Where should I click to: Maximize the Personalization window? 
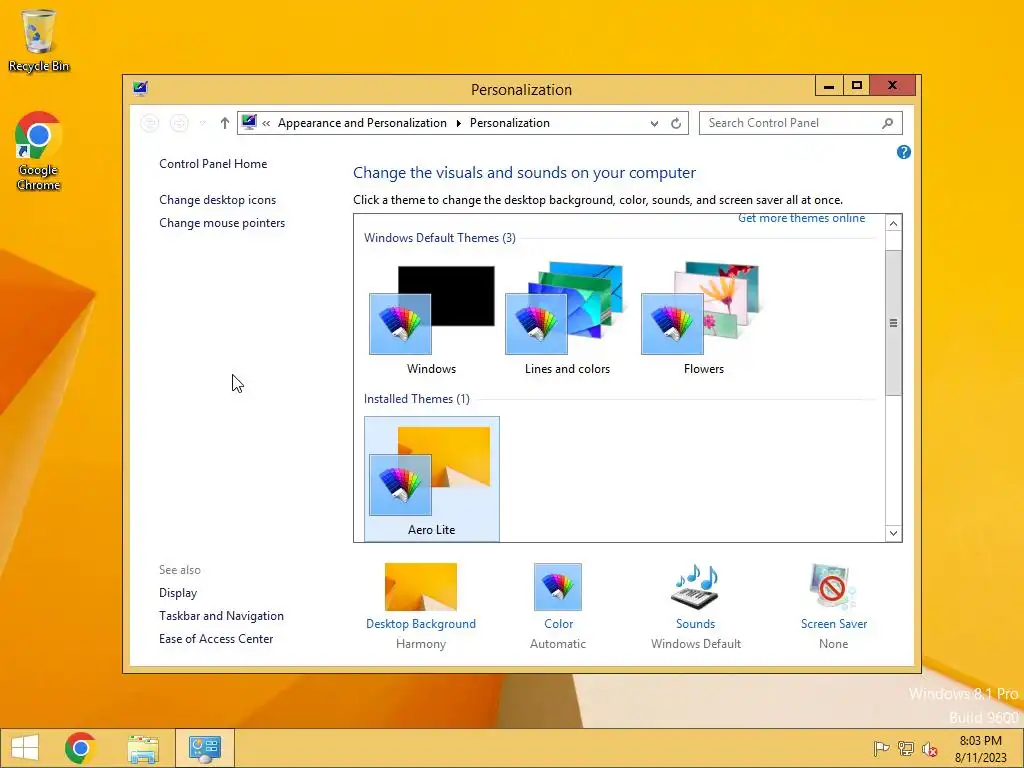pyautogui.click(x=856, y=86)
